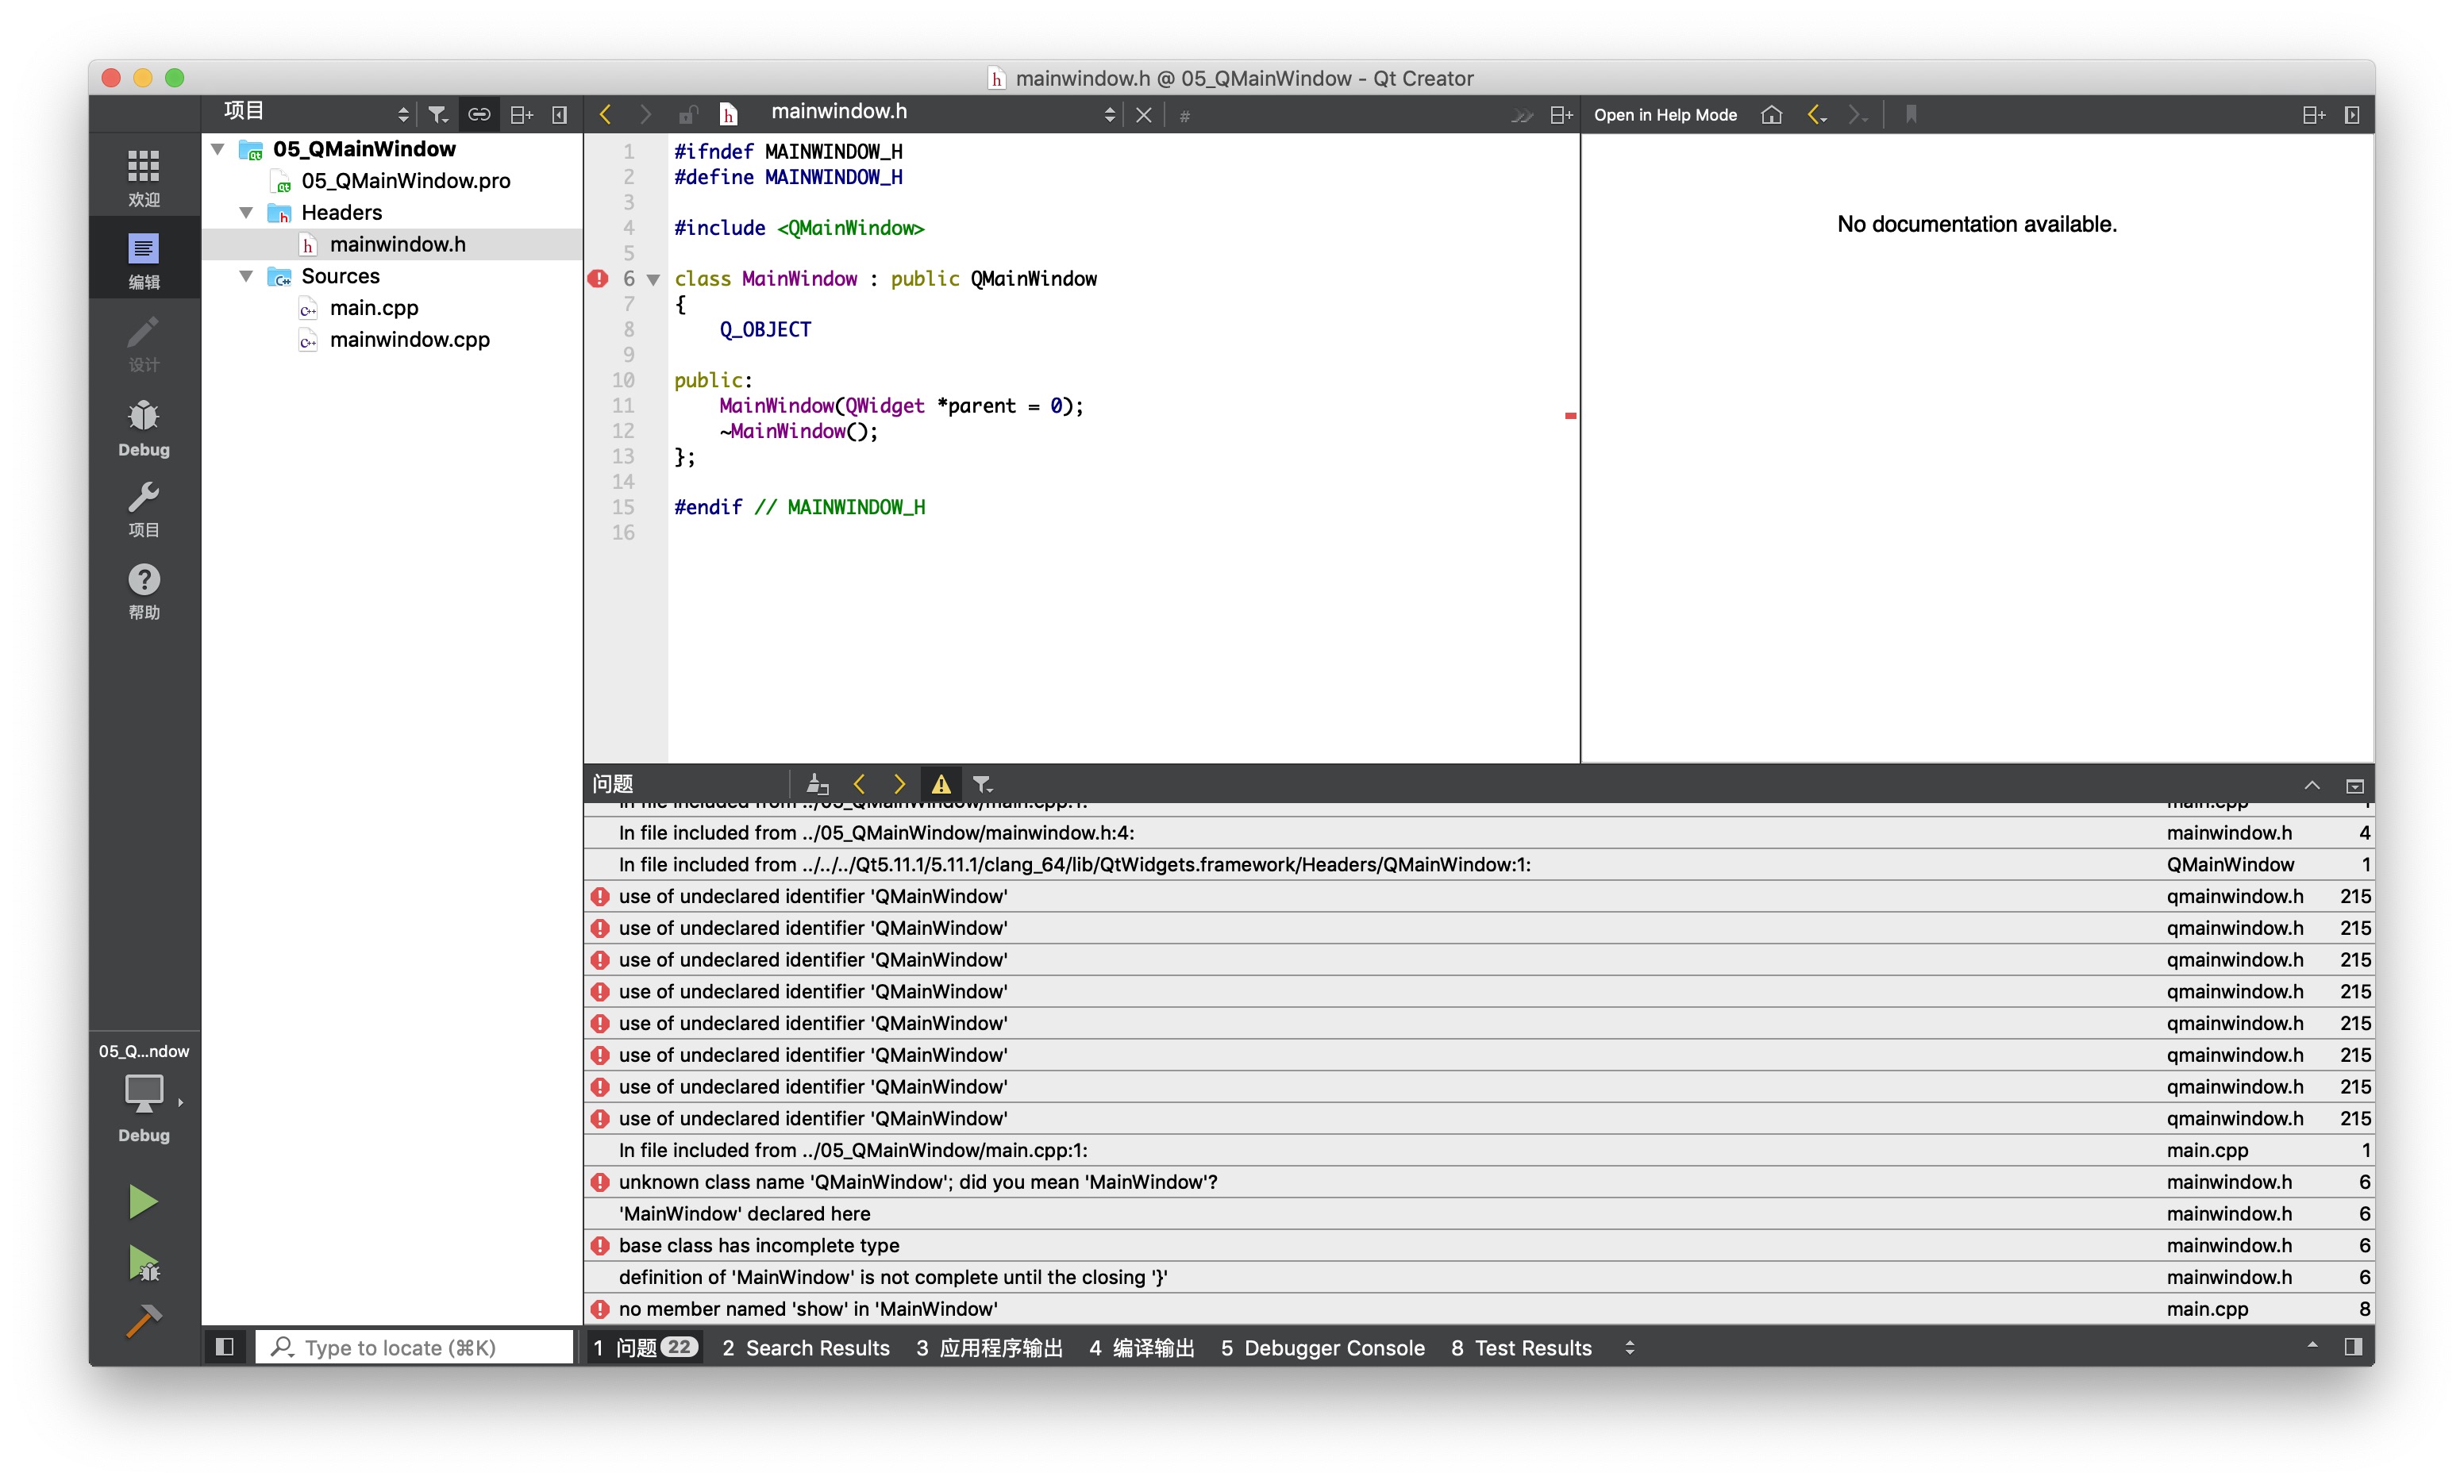Open the symbol selector '#' dropdown
The width and height of the screenshot is (2464, 1484).
coord(1184,115)
